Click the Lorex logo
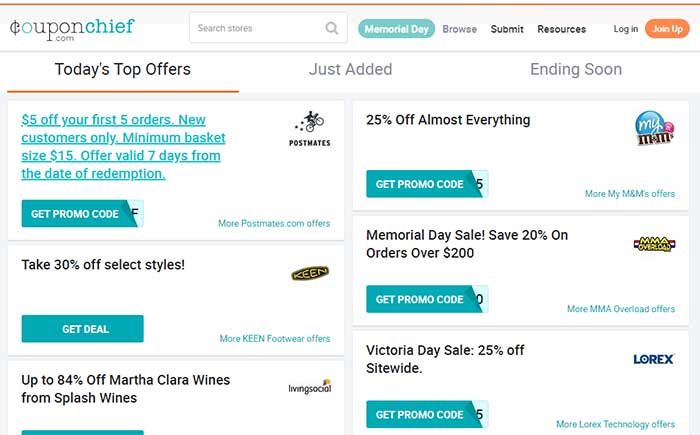Viewport: 700px width, 435px height. (x=654, y=359)
